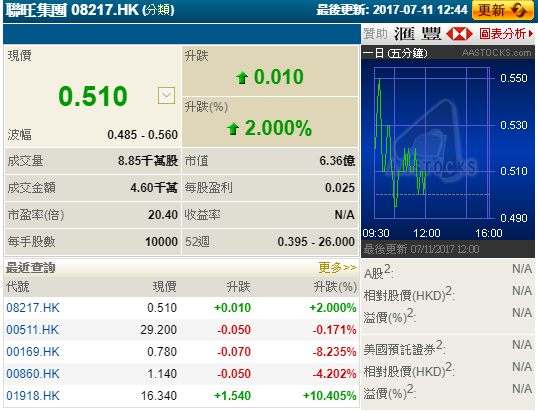
Task: Click the 收益率 N/A value
Action: coord(344,215)
